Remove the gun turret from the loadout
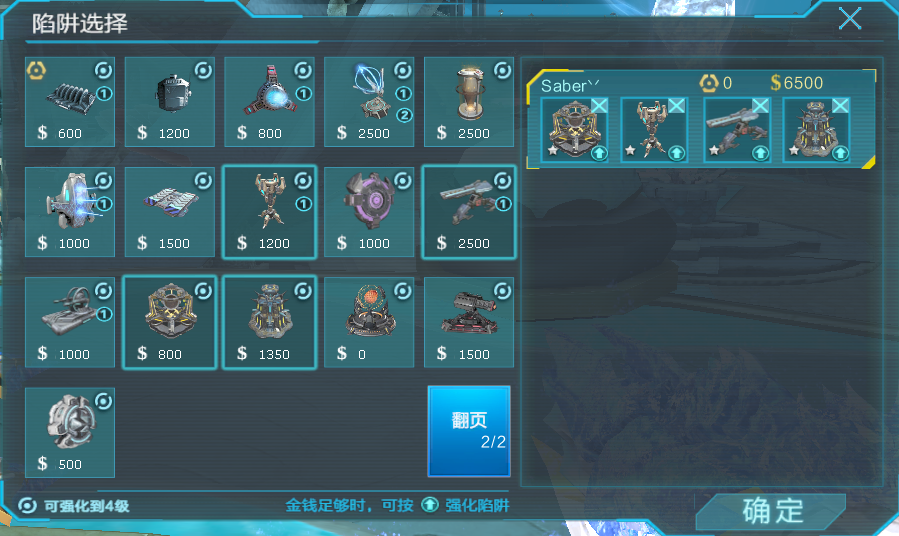 click(760, 105)
